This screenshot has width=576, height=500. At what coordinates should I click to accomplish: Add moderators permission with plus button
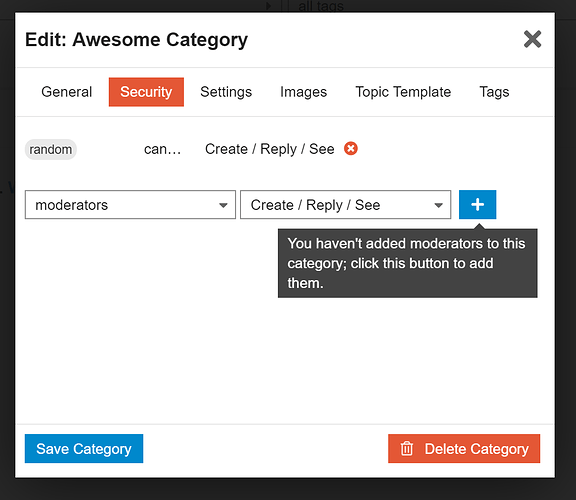click(x=477, y=205)
